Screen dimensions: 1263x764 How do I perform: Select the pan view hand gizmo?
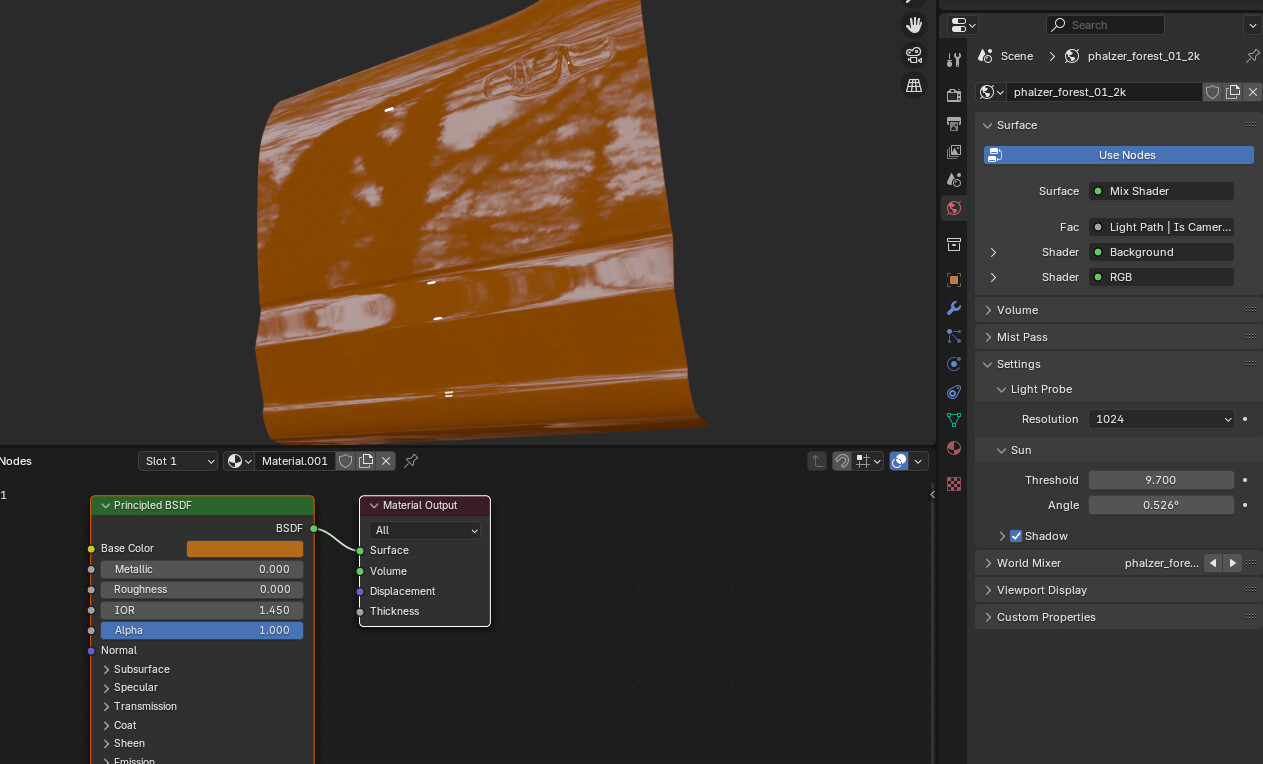pyautogui.click(x=914, y=24)
